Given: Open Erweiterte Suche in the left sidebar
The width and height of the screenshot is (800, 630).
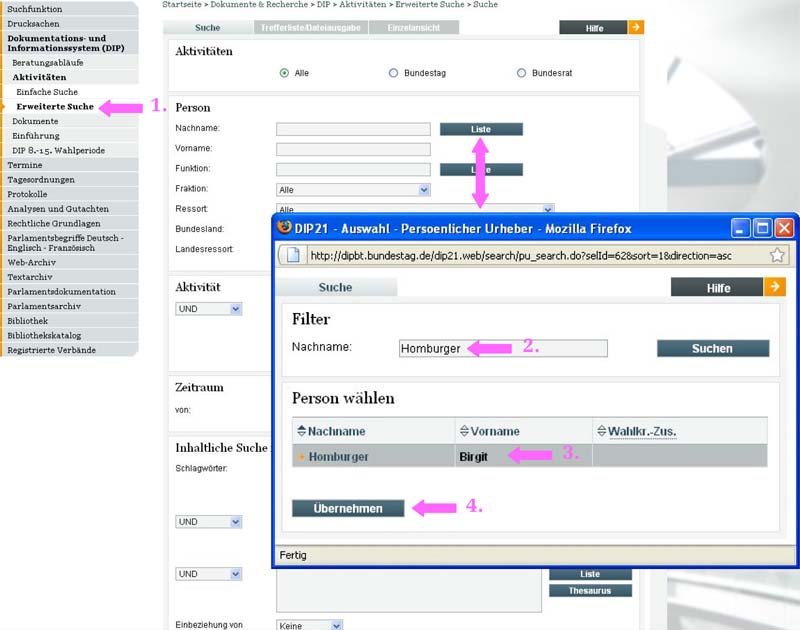Looking at the screenshot, I should [55, 106].
